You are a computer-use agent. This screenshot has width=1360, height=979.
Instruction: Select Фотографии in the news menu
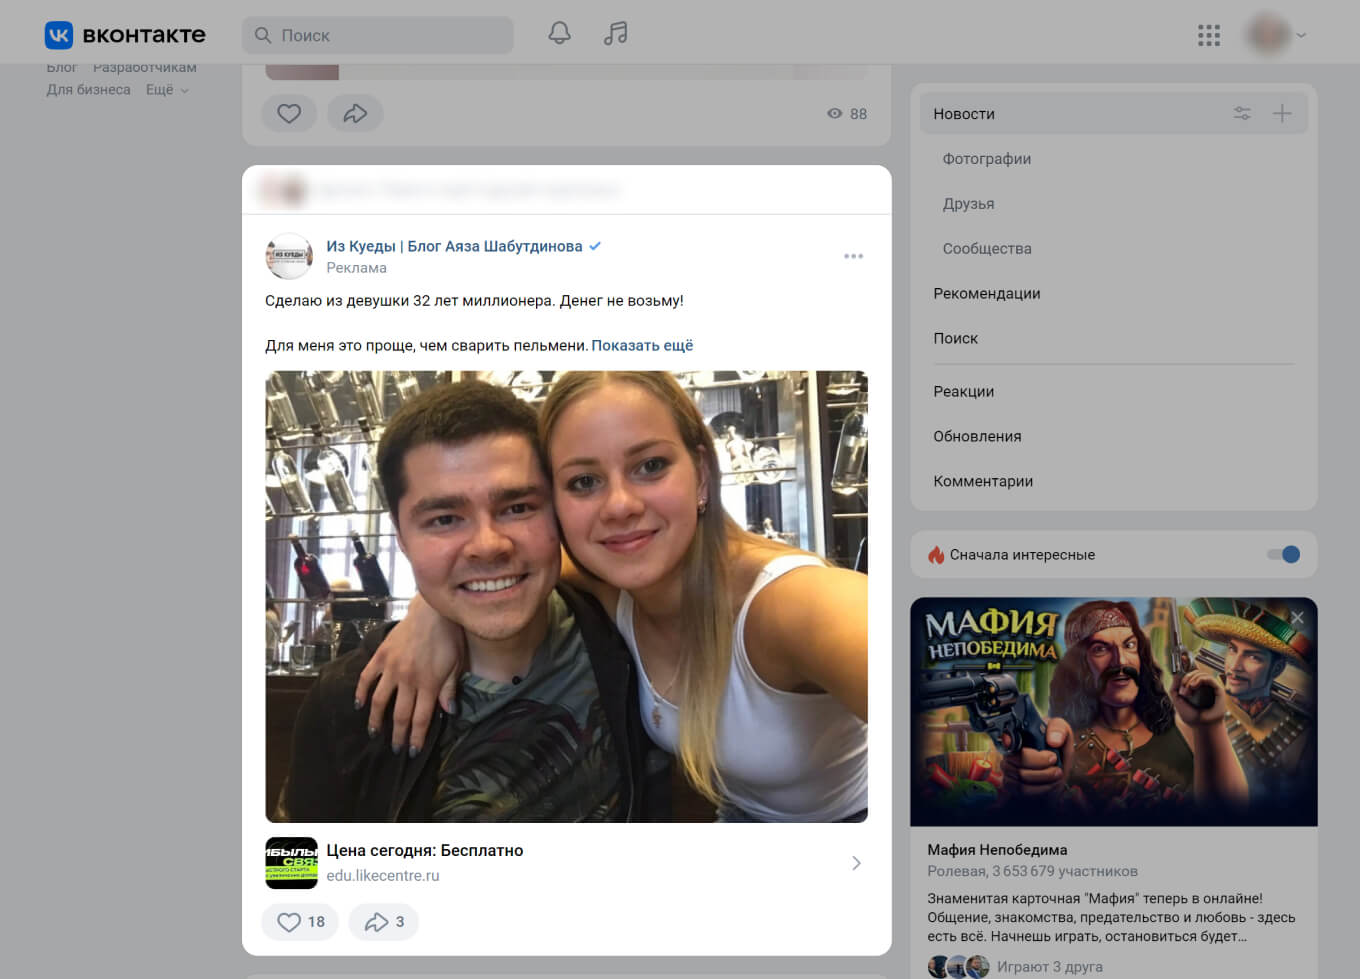(x=986, y=159)
